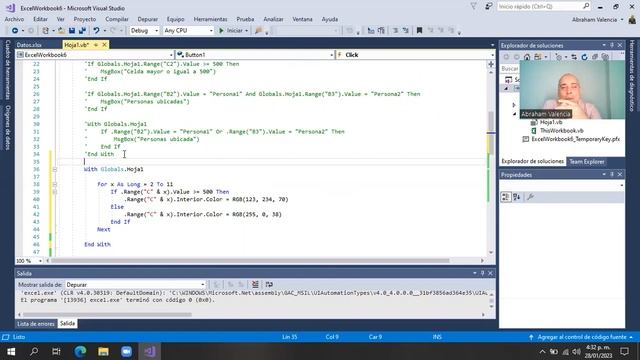Screen dimensions: 640x360
Task: Collapse the With Globals.Hoja1 code block
Action: [x=55, y=169]
